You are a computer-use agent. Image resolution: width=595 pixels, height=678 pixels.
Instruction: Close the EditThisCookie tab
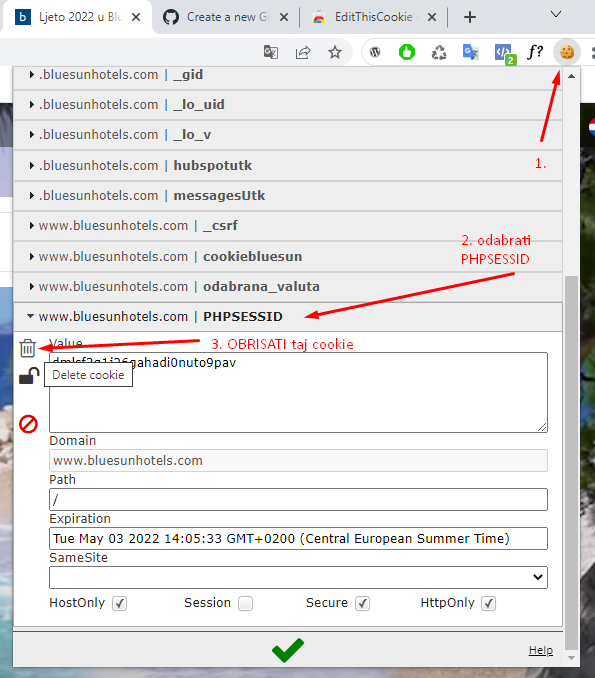[x=432, y=17]
